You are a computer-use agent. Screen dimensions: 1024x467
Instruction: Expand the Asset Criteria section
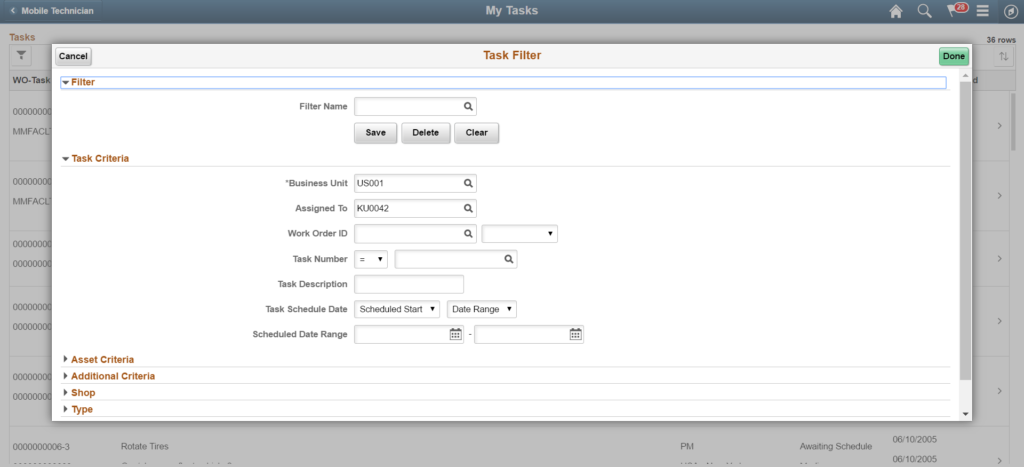pyautogui.click(x=101, y=359)
